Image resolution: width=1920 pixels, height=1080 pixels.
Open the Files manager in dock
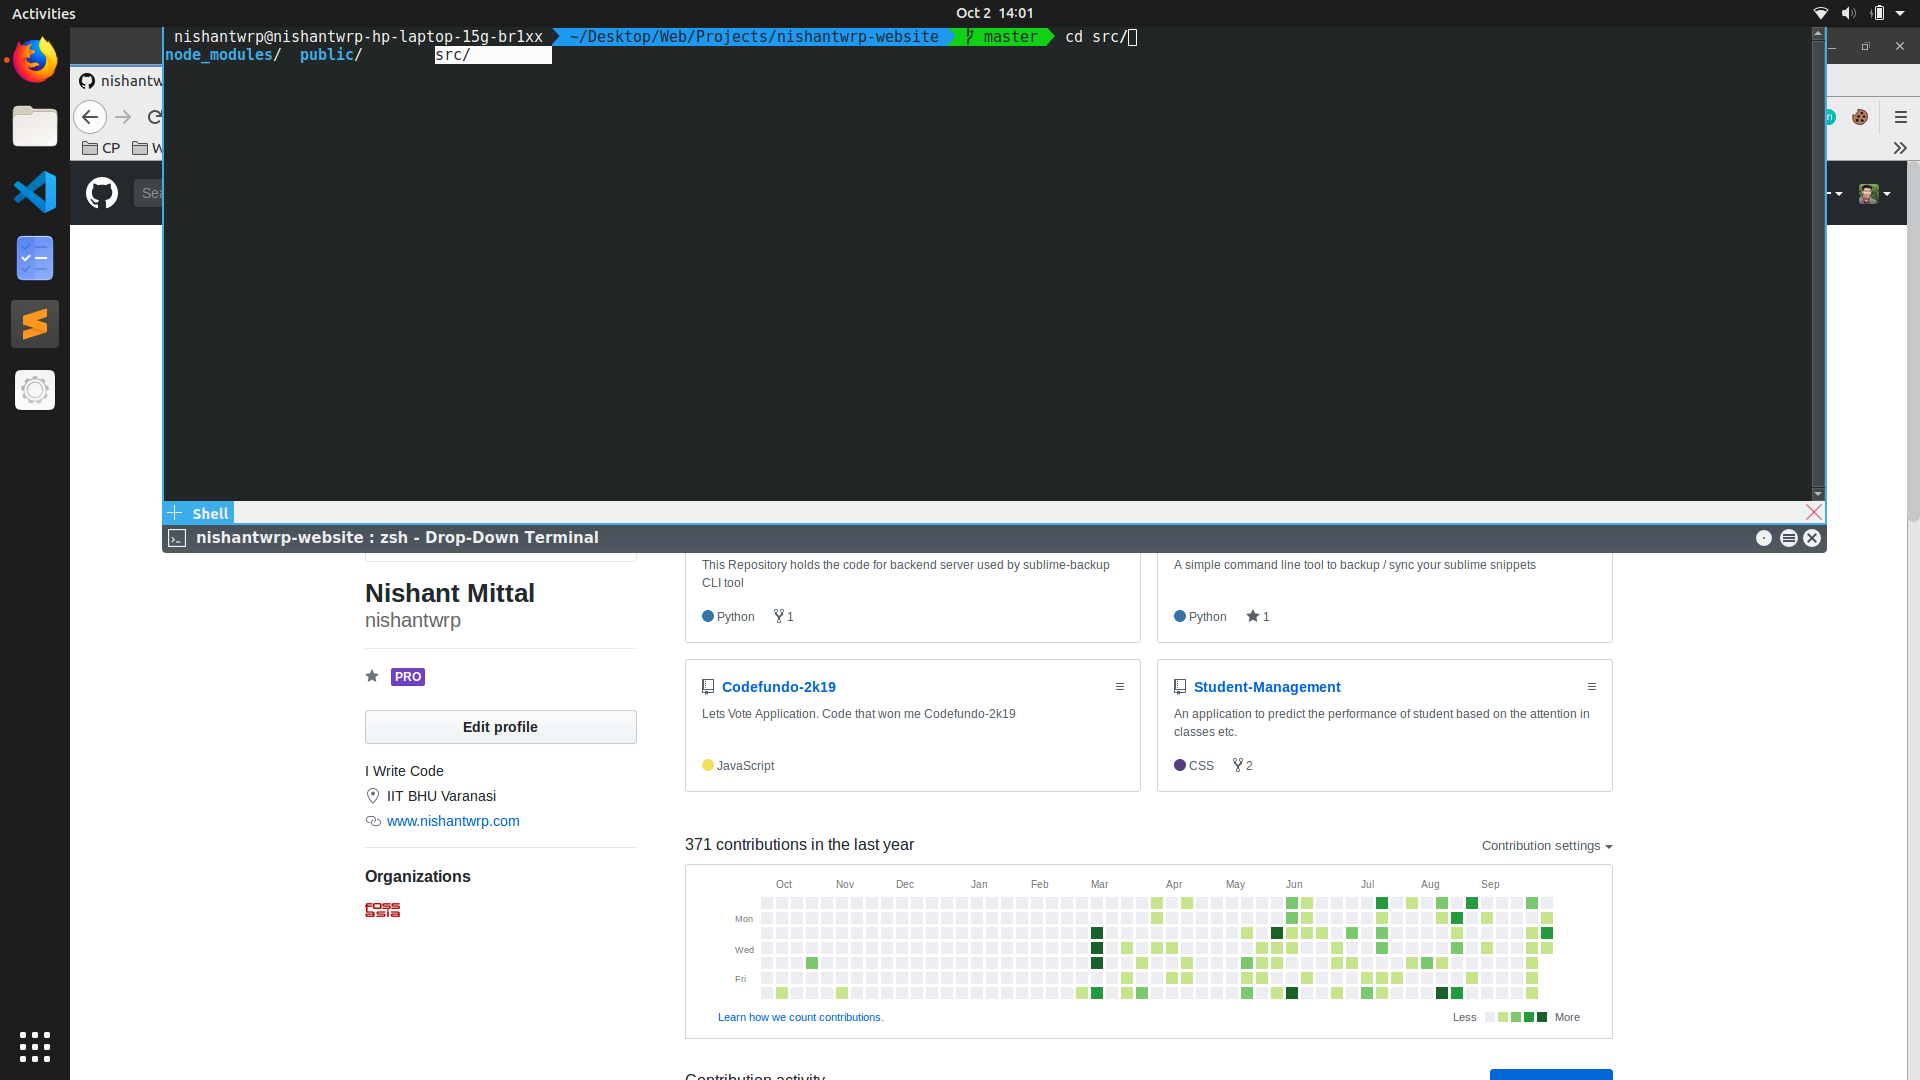point(35,127)
